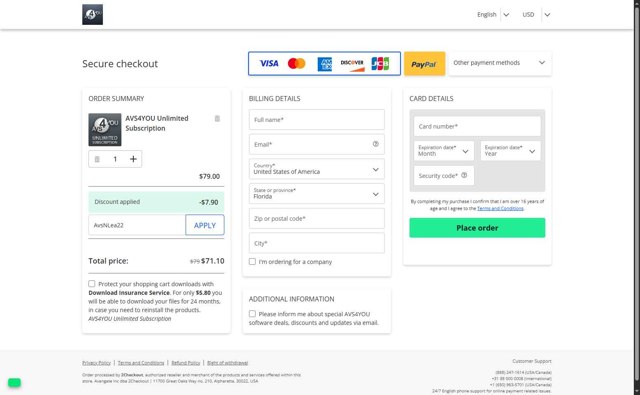The image size is (640, 395).
Task: Focus the Security code field
Action: pos(444,176)
